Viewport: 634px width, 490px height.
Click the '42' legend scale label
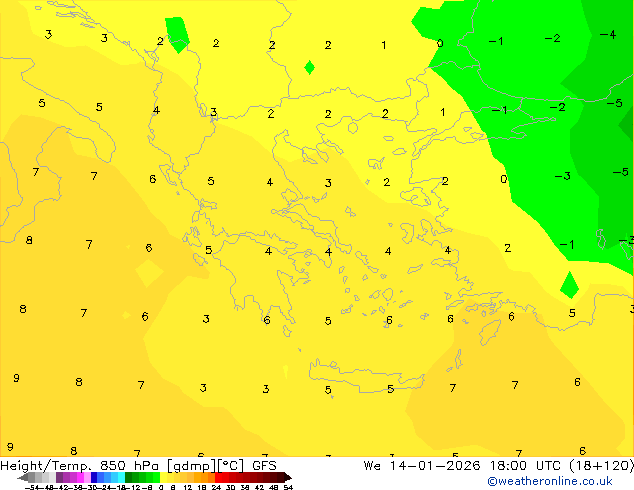pyautogui.click(x=259, y=488)
